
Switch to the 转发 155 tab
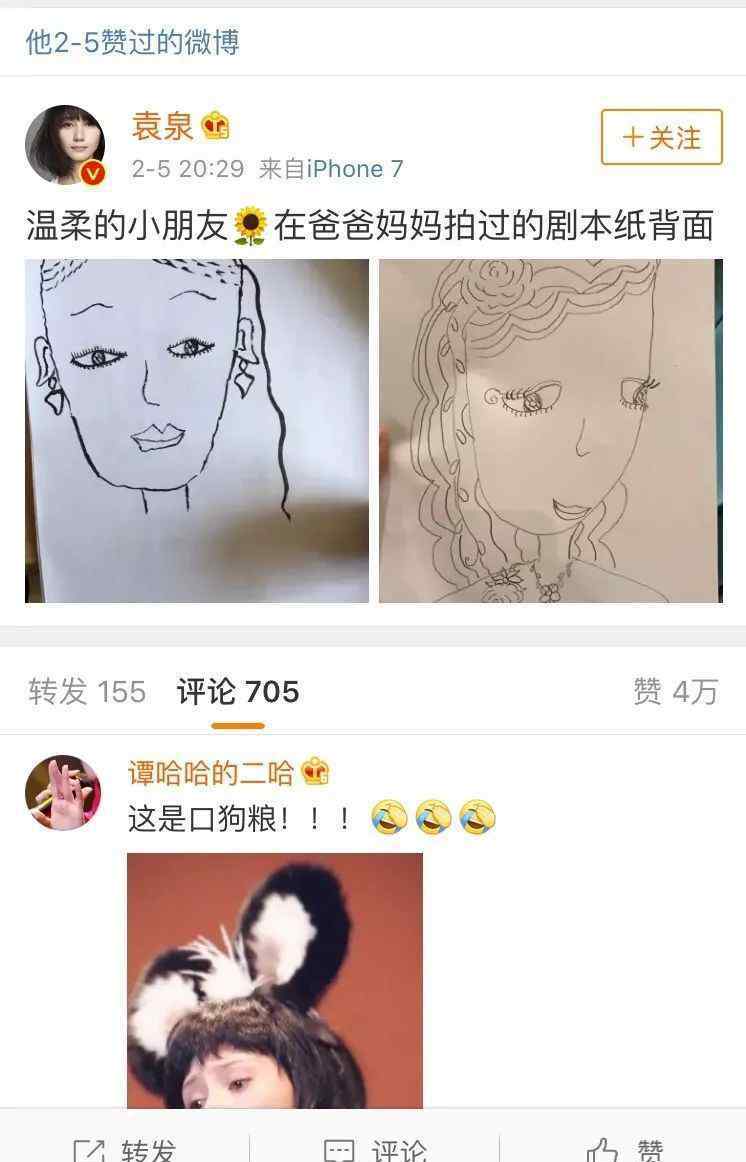[x=87, y=691]
